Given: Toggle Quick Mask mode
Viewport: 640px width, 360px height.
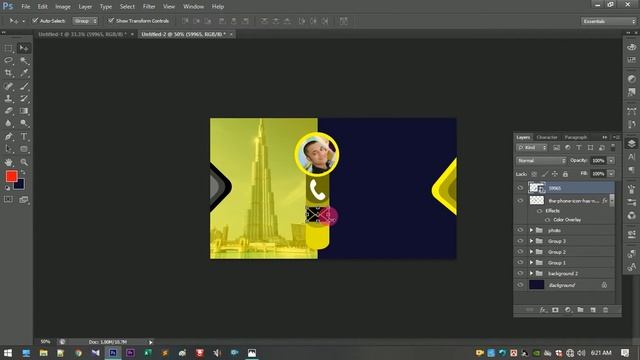Looking at the screenshot, I should (x=8, y=199).
